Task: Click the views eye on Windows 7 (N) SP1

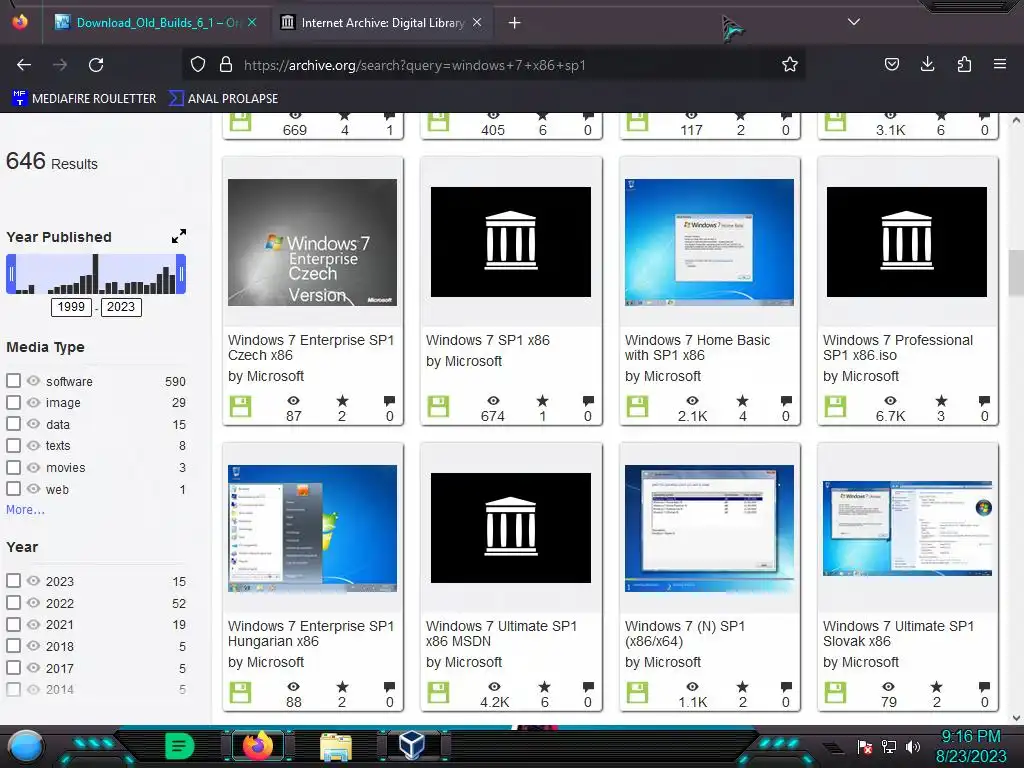Action: [692, 686]
